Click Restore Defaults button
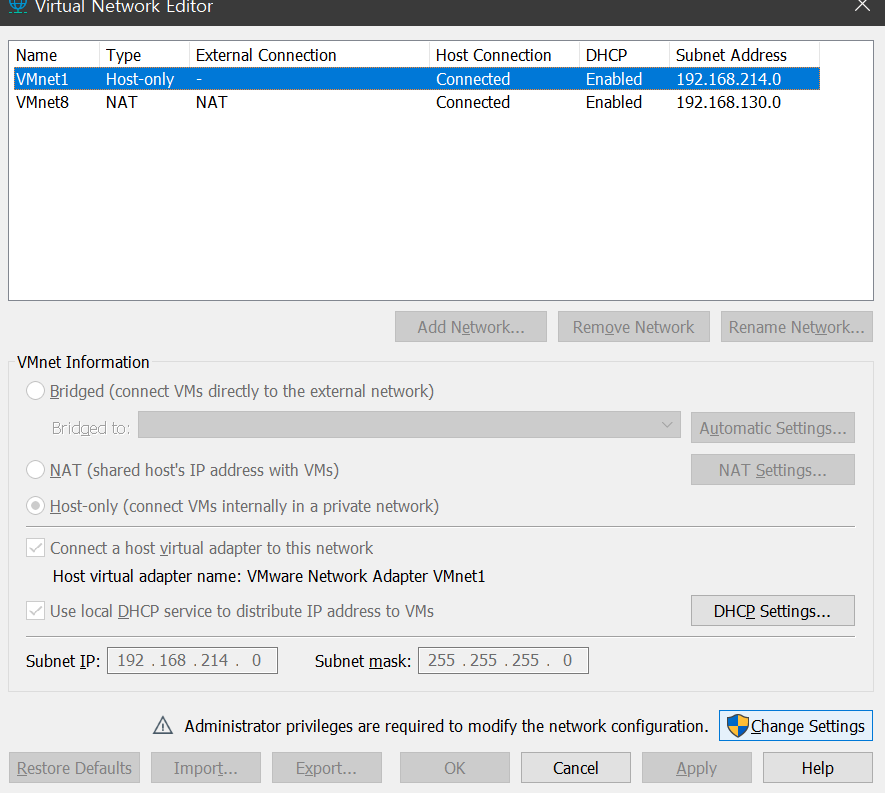This screenshot has width=885, height=793. coord(75,768)
